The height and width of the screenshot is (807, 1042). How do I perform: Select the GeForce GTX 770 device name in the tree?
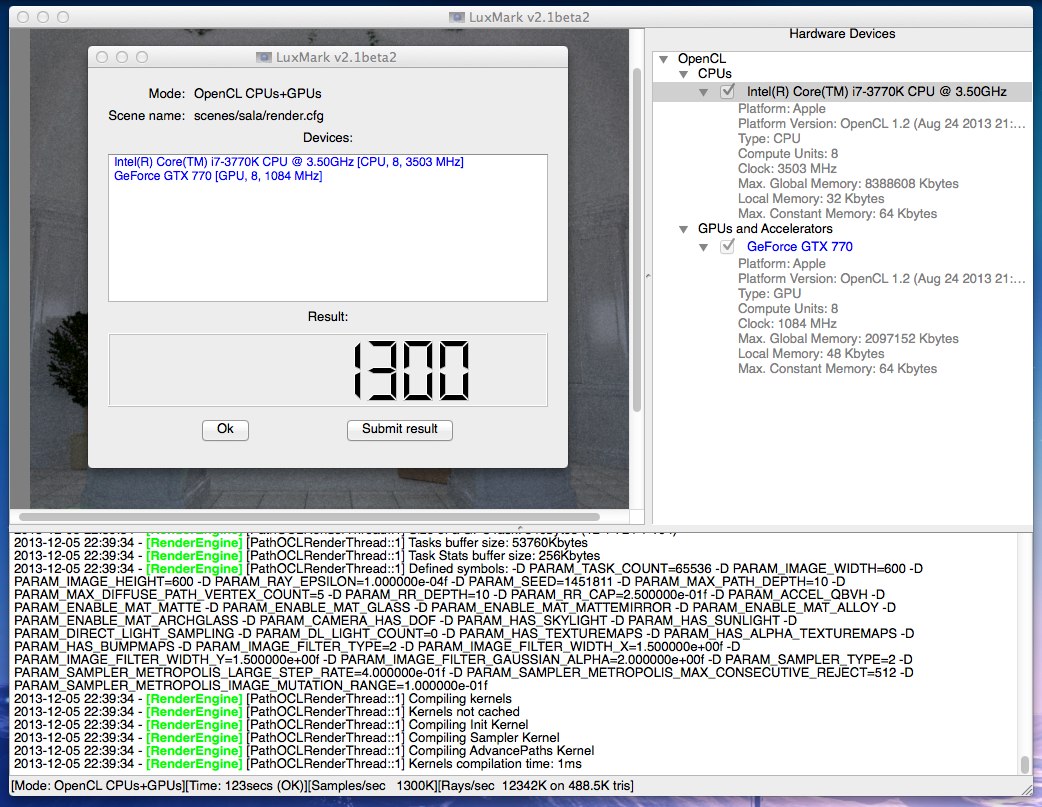click(799, 246)
